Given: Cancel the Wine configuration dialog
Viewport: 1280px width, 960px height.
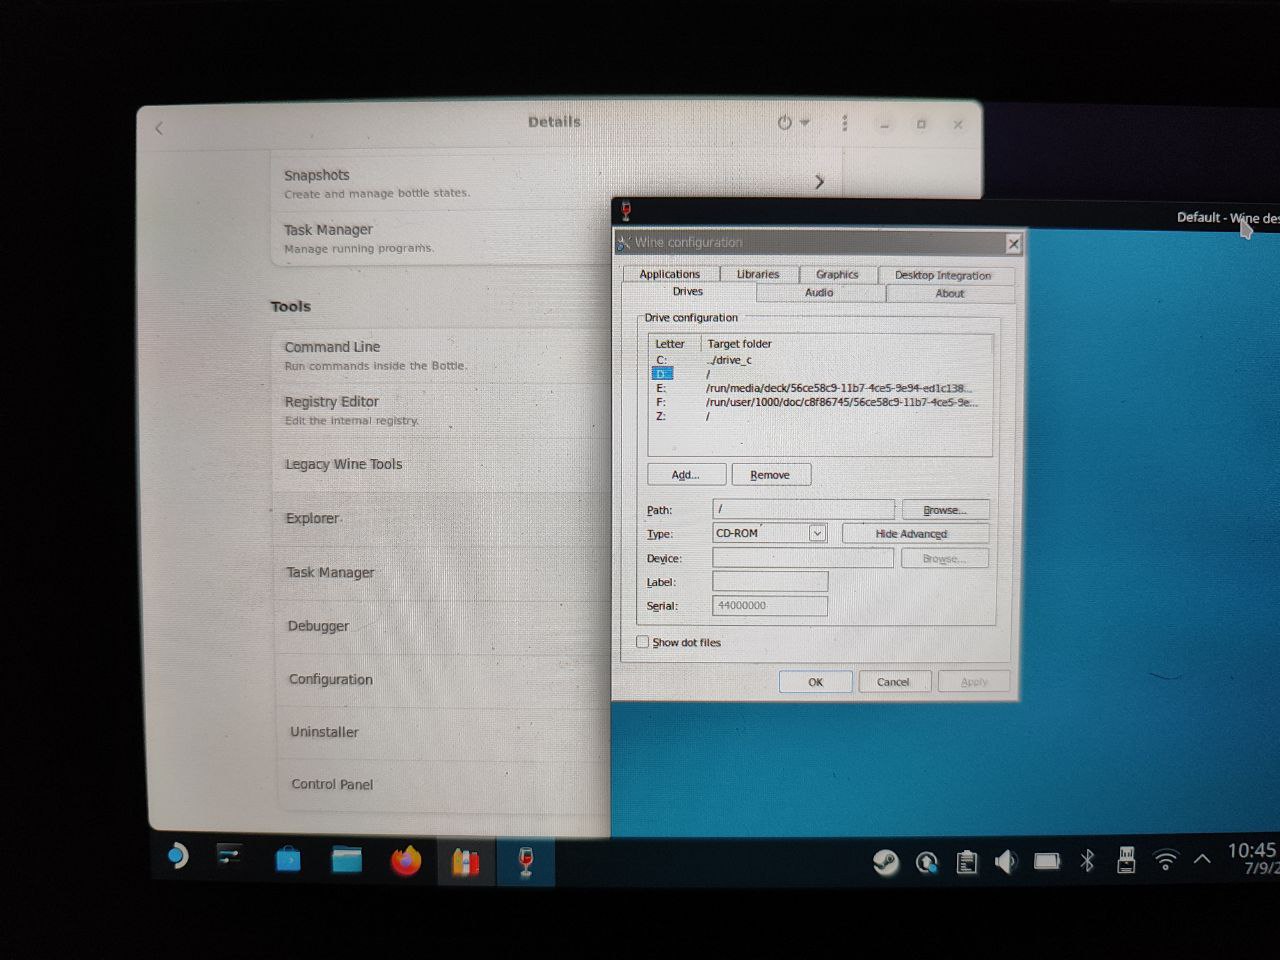Looking at the screenshot, I should [894, 682].
